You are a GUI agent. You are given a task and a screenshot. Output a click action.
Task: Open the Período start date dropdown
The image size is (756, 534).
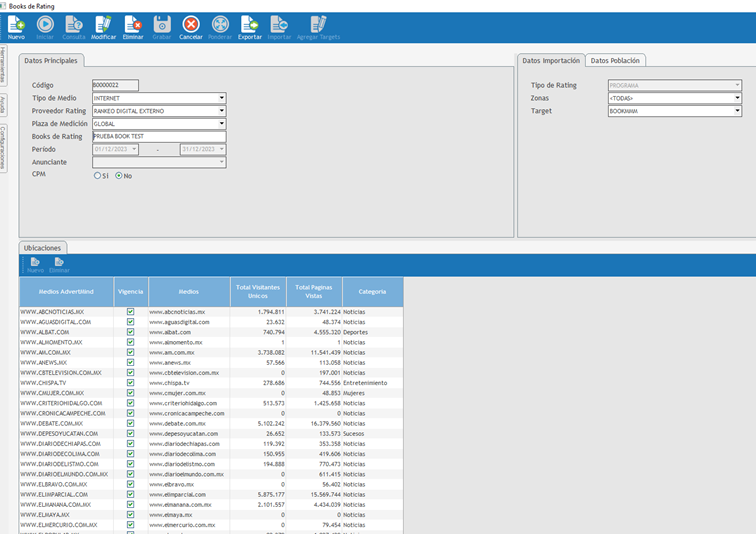click(134, 149)
